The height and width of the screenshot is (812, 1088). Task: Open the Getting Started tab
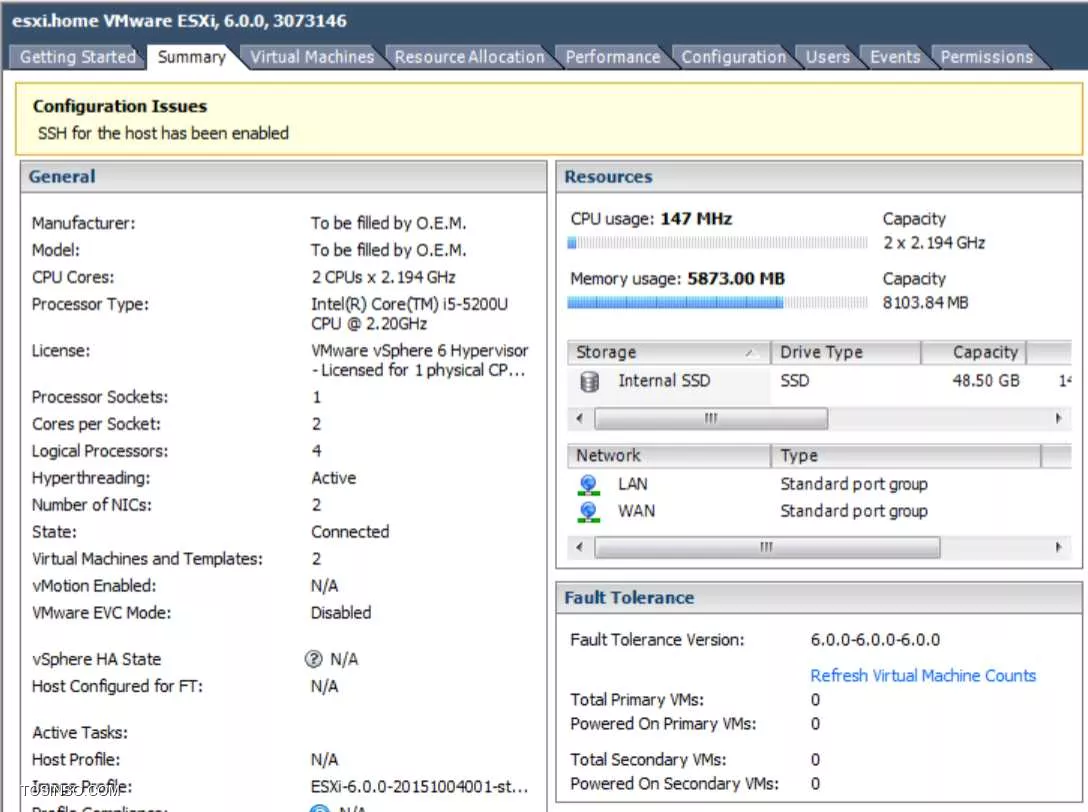(x=78, y=57)
